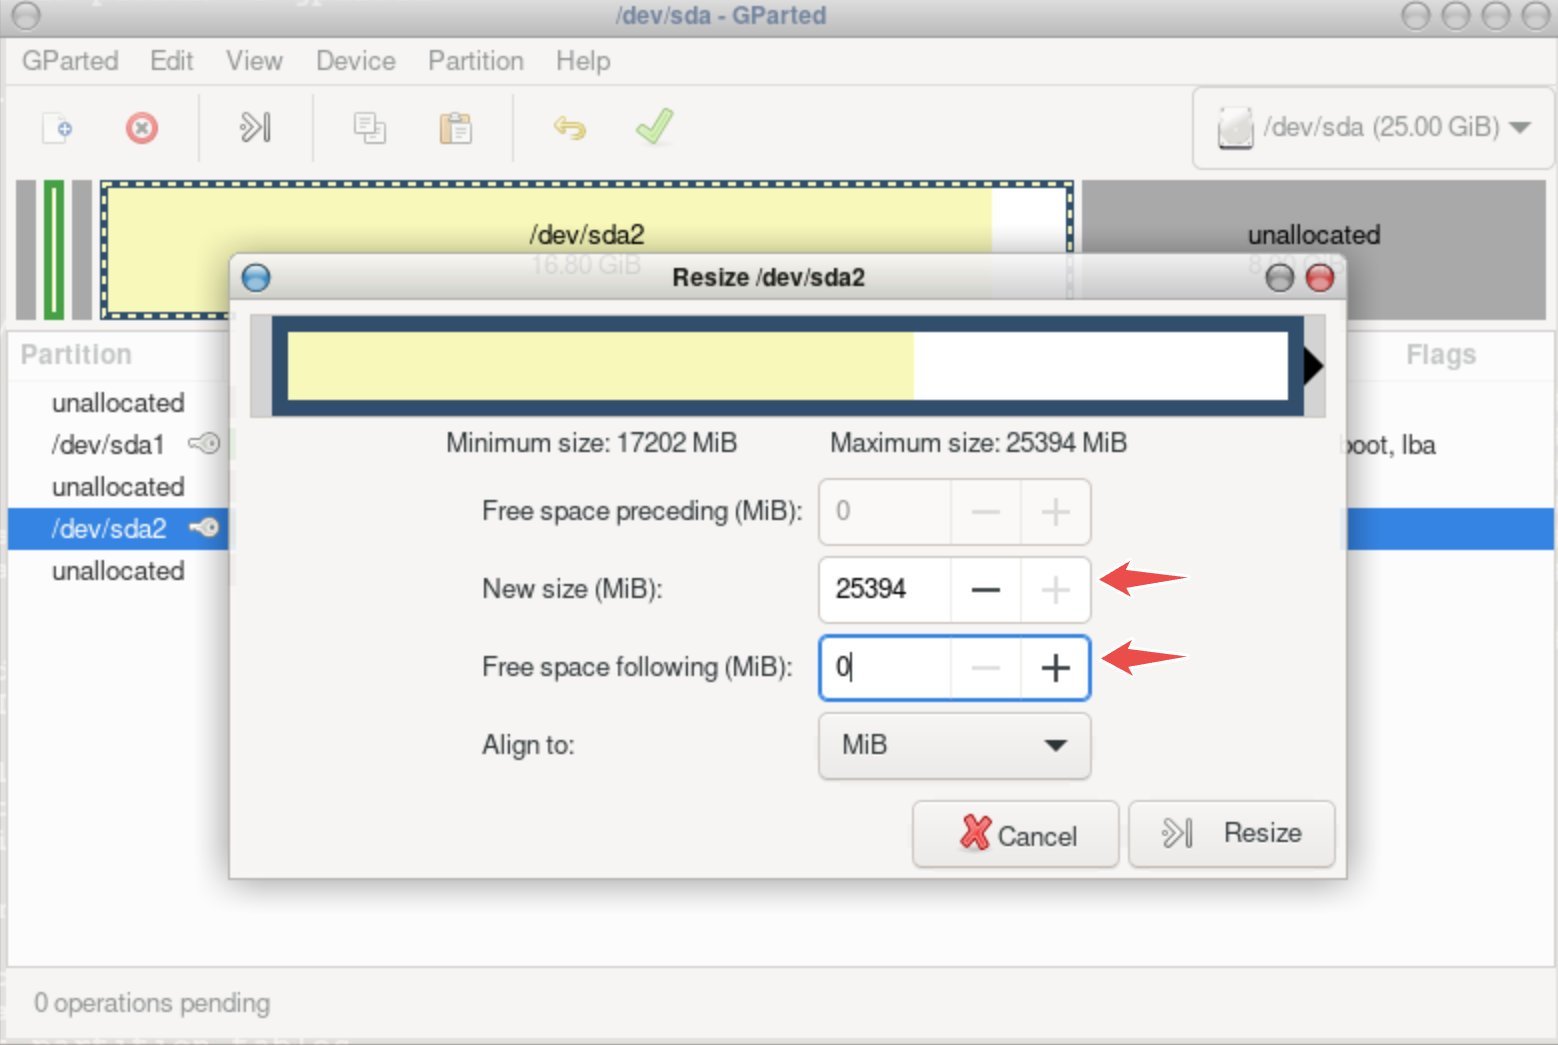The height and width of the screenshot is (1045, 1558).
Task: Click the Copy partition toolbar icon
Action: click(x=369, y=128)
